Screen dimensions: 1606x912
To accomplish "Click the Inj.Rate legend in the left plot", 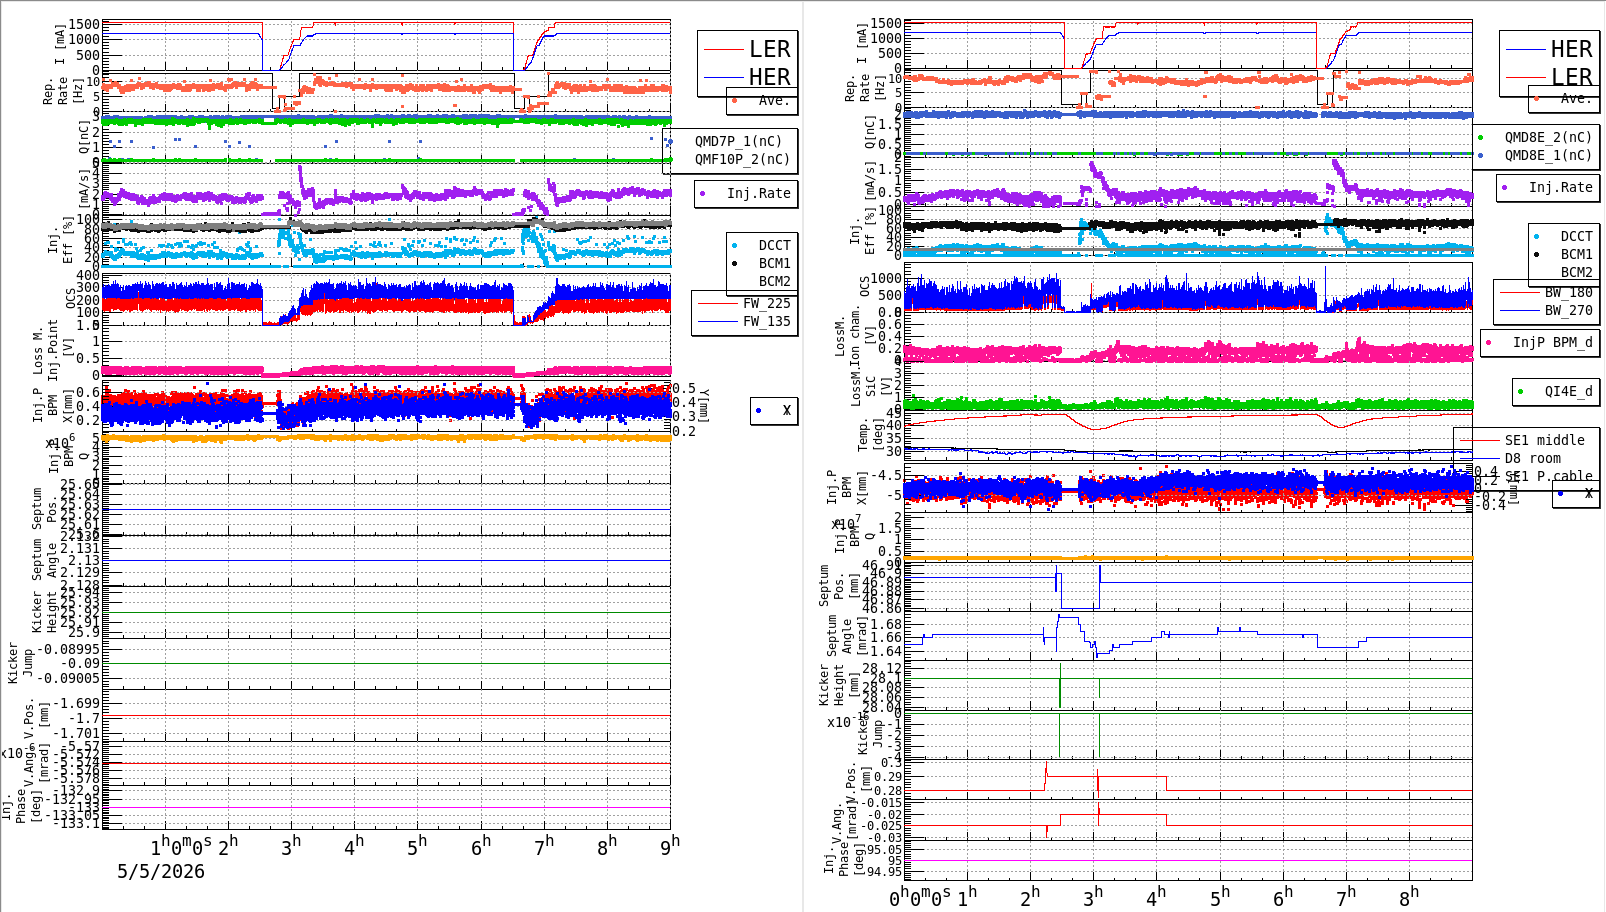I will click(758, 193).
